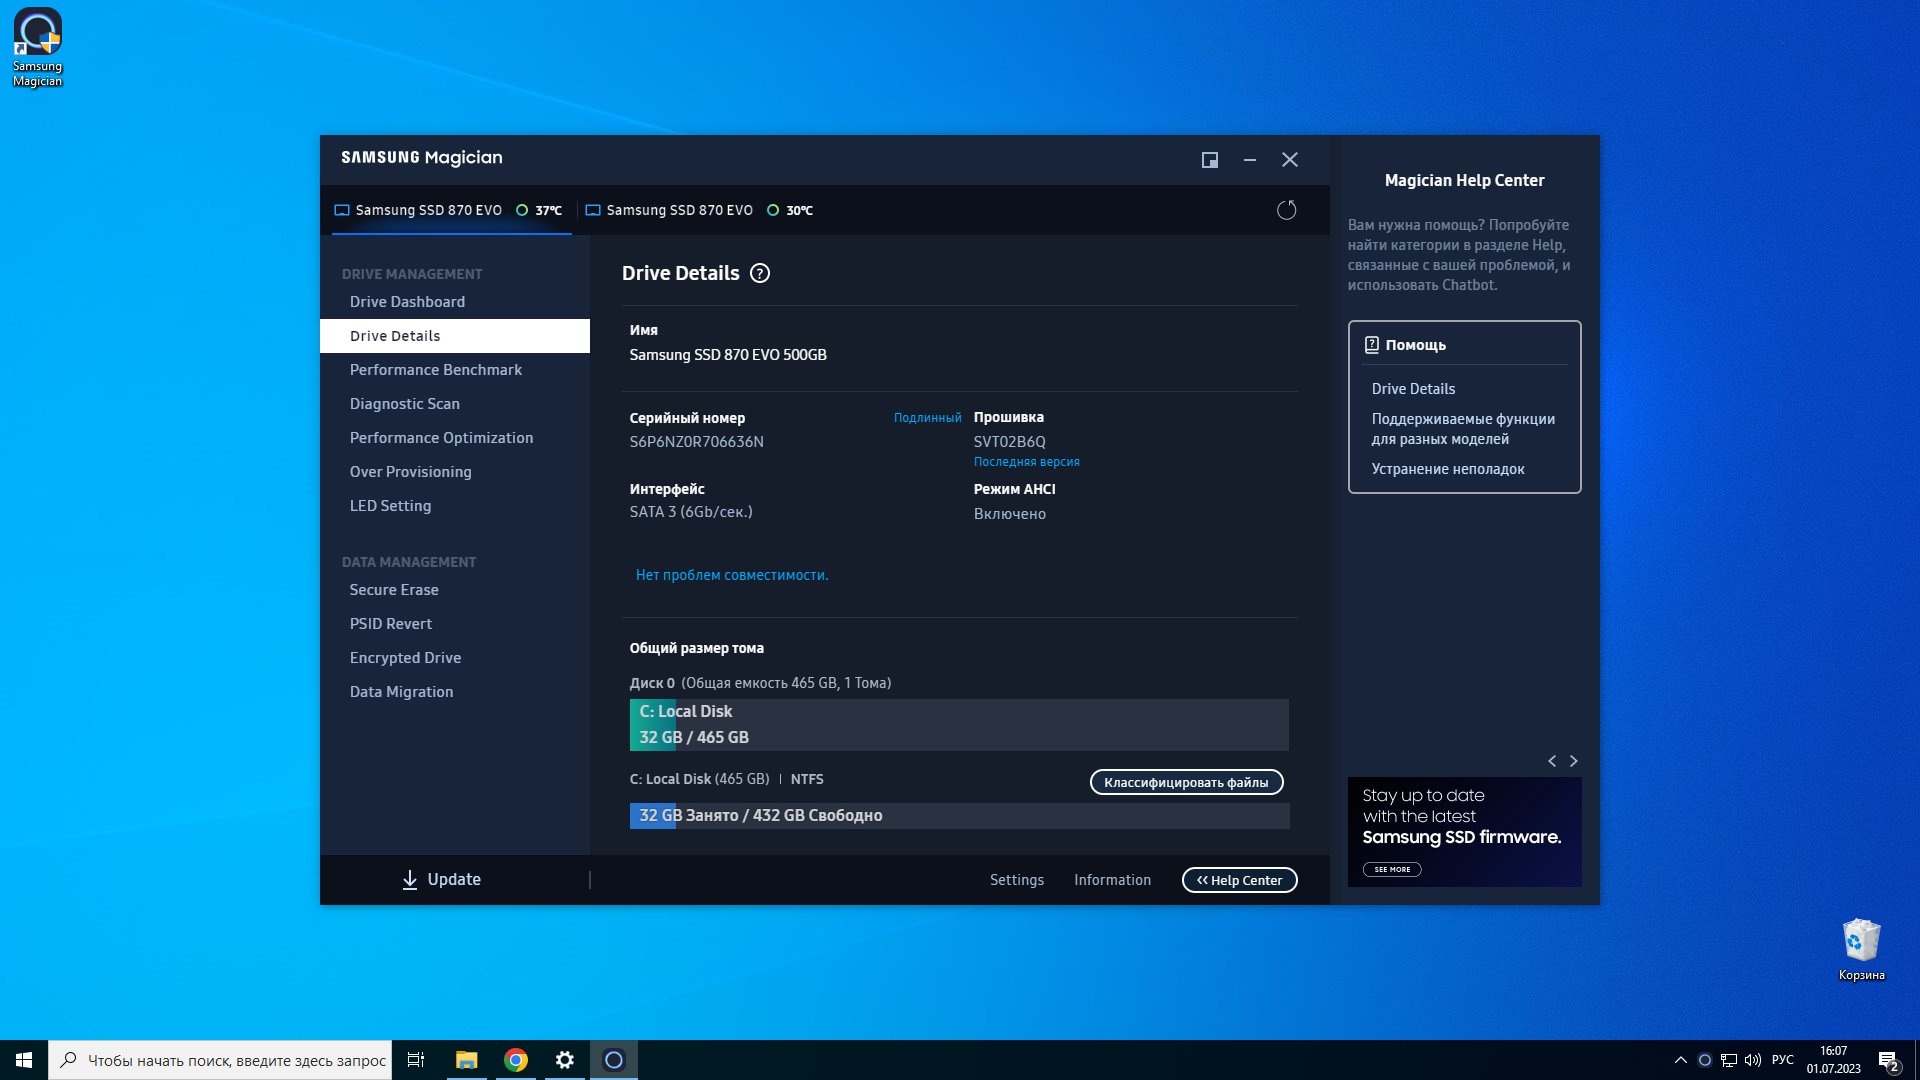1920x1080 pixels.
Task: Show next Help Center banner arrow
Action: coord(1574,761)
